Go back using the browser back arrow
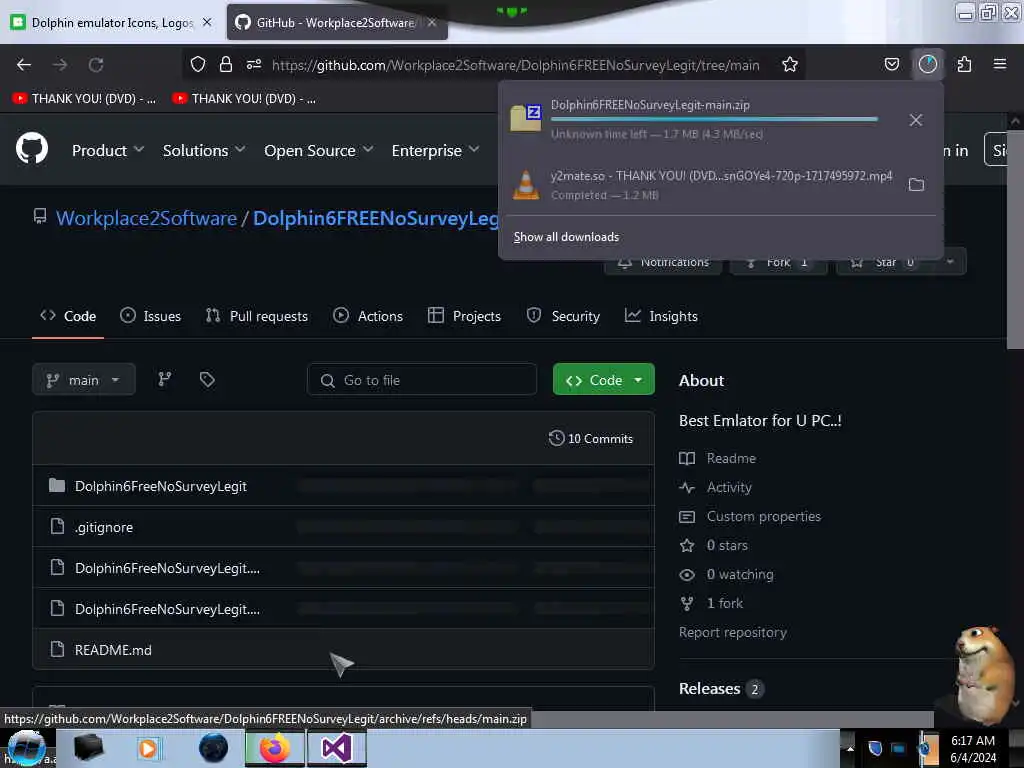 (24, 65)
